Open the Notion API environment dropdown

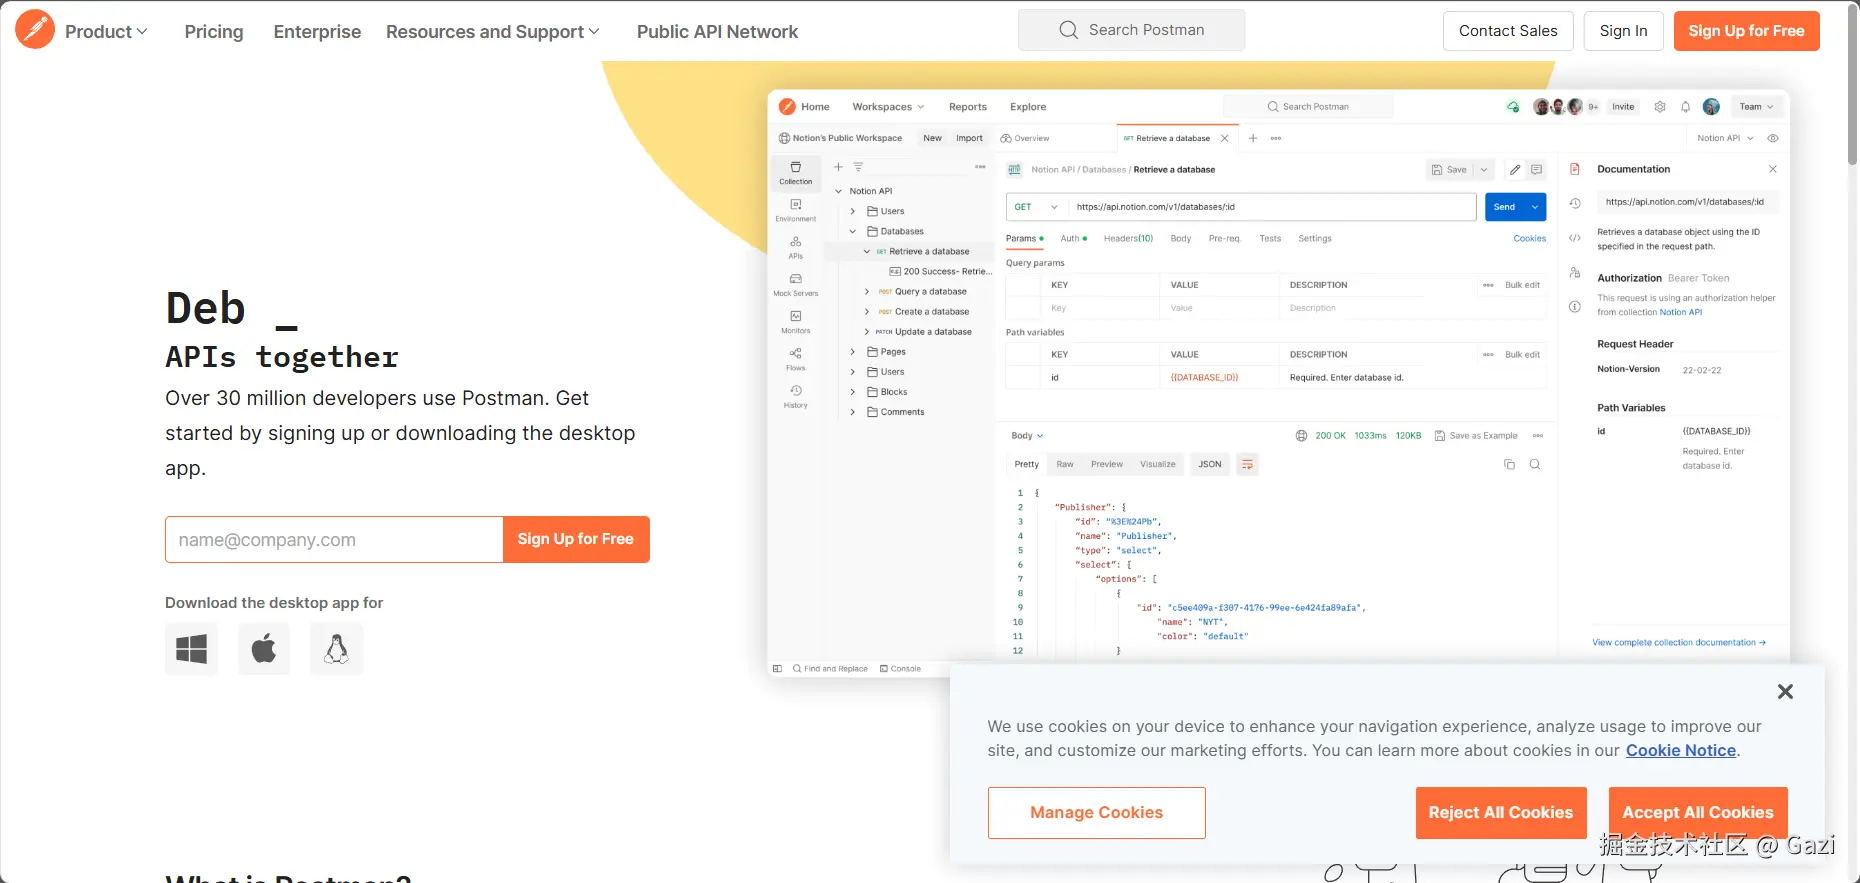pos(1725,138)
